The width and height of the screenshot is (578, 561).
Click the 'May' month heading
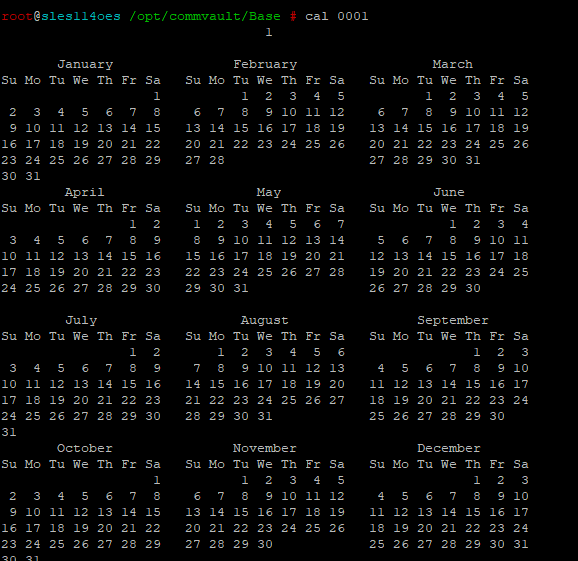269,192
